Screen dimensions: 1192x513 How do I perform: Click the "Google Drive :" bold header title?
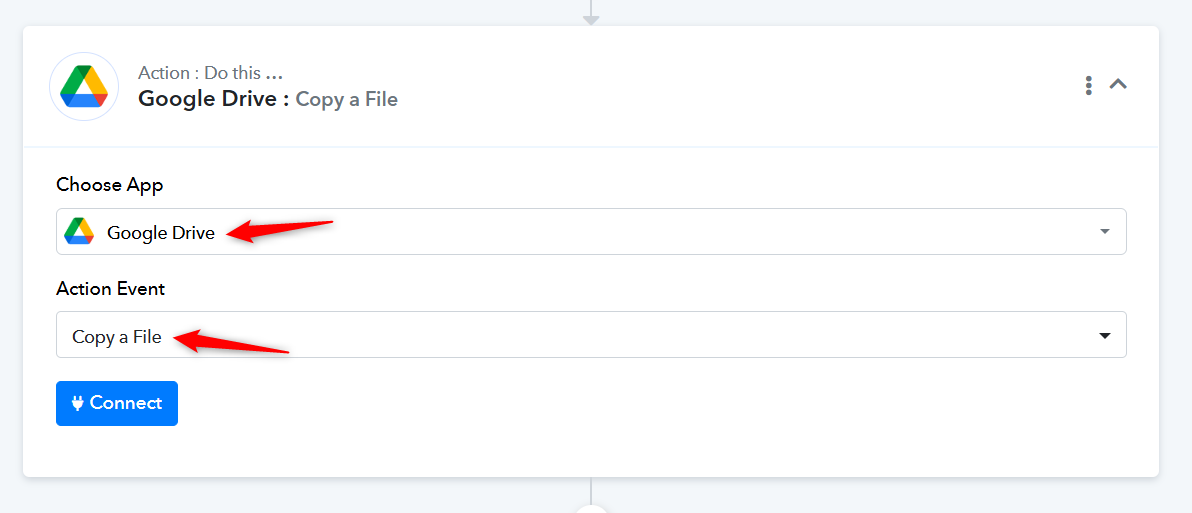[x=213, y=99]
